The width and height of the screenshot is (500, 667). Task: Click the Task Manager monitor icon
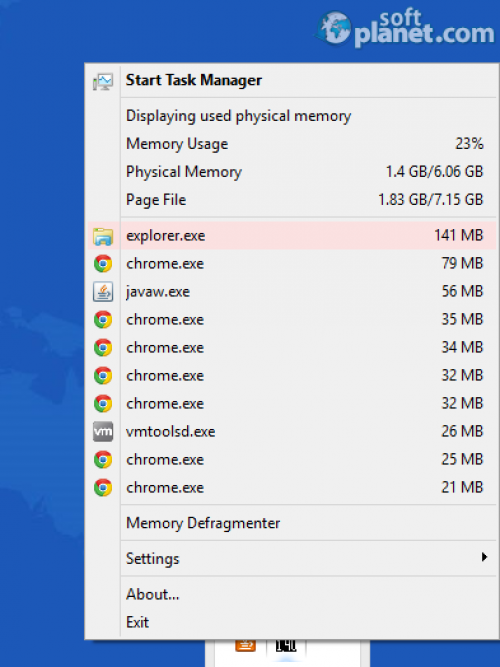click(x=103, y=81)
